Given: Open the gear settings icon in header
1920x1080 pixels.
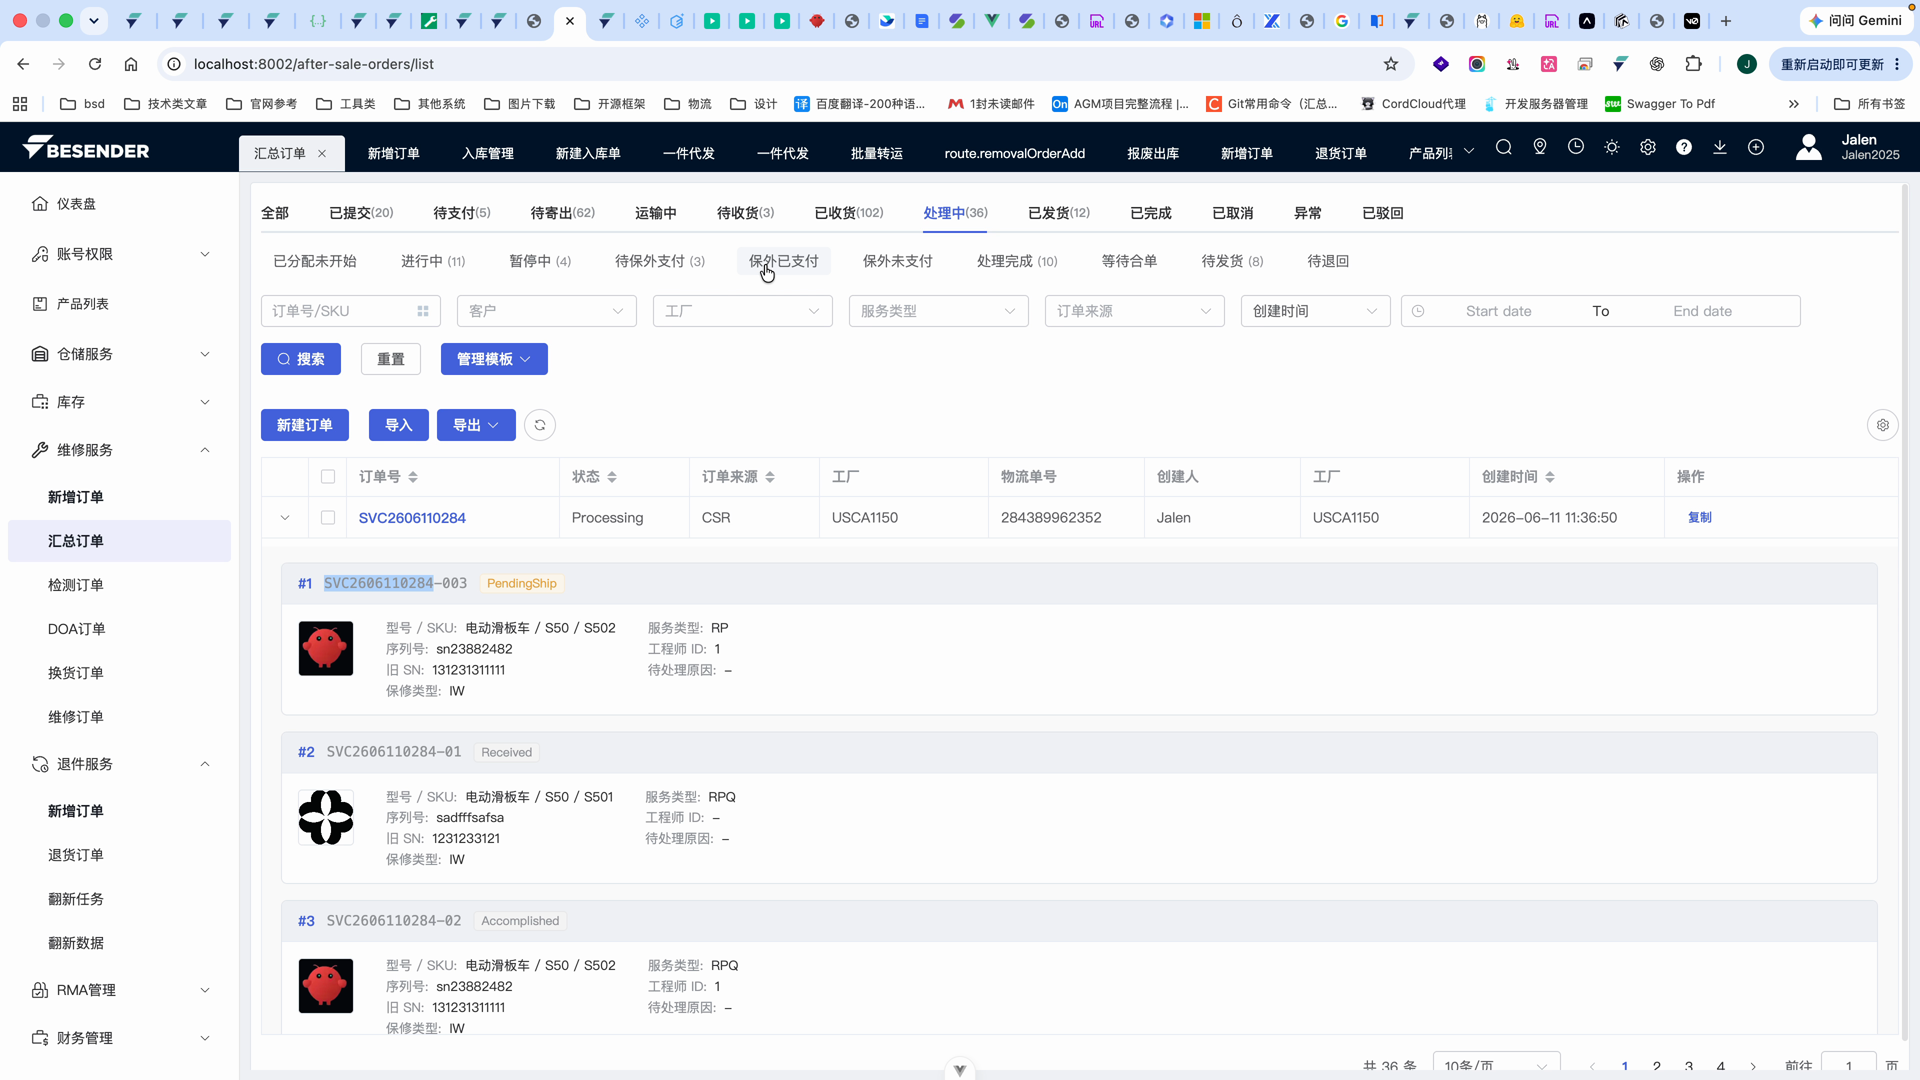Looking at the screenshot, I should (x=1648, y=148).
